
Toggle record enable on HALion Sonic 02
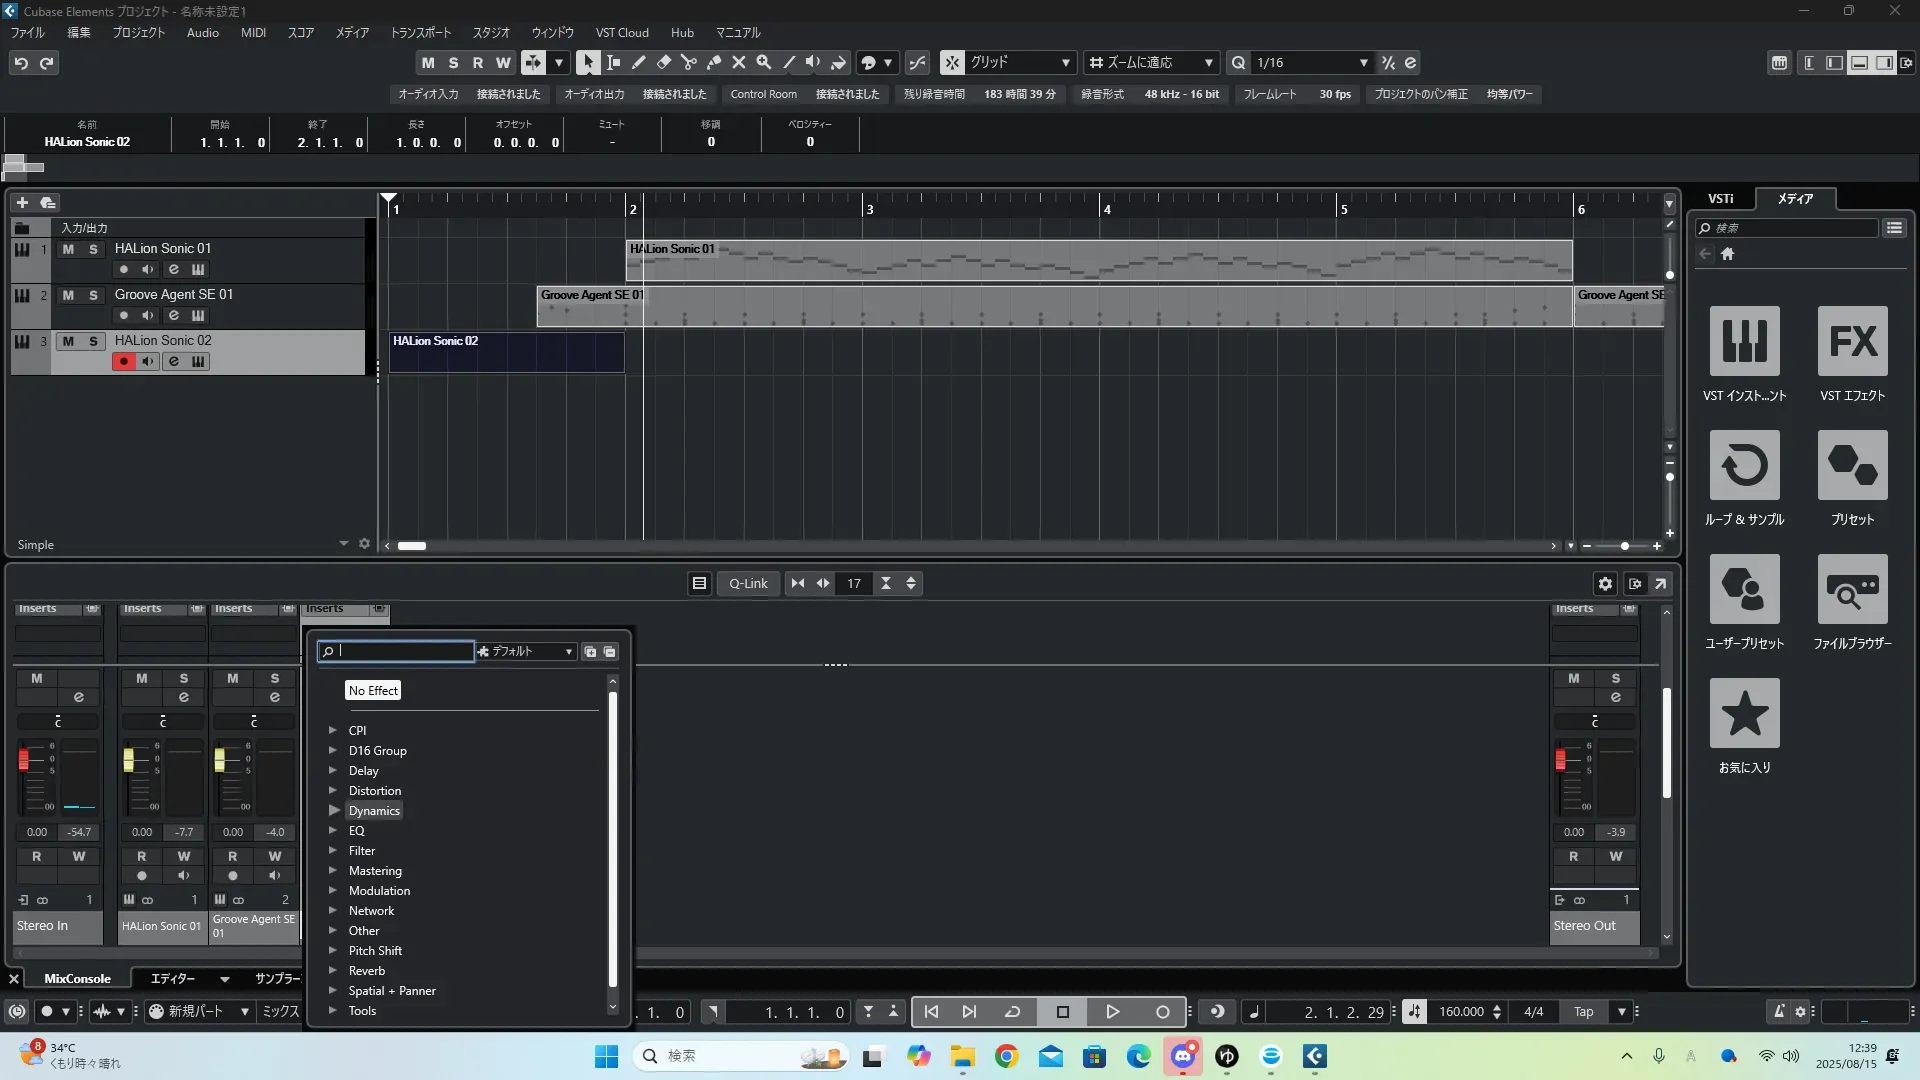click(124, 361)
